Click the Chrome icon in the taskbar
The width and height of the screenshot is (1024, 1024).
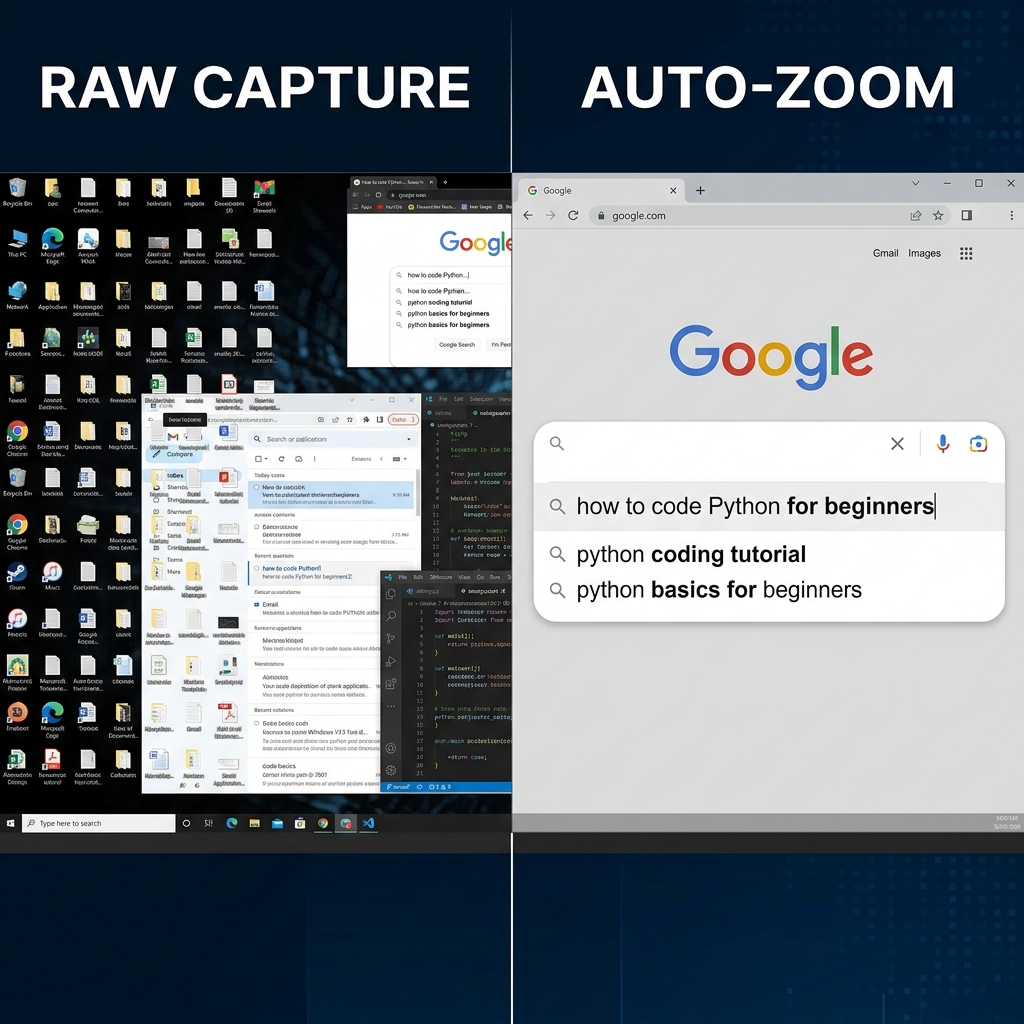[x=323, y=824]
